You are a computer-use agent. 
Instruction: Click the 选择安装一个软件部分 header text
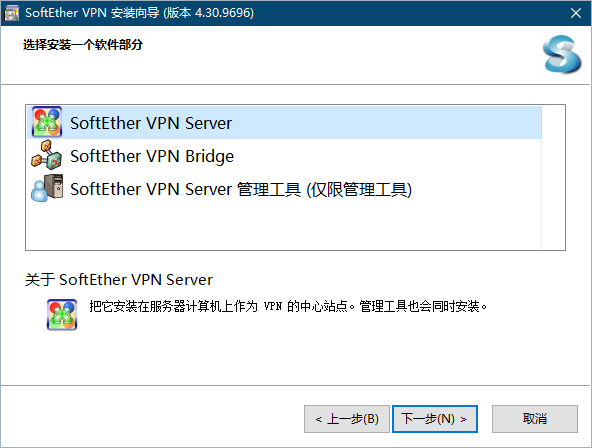83,45
